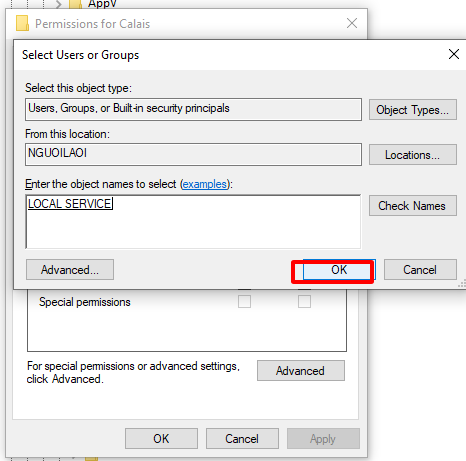
Task: Open the examples help link
Action: coord(205,184)
